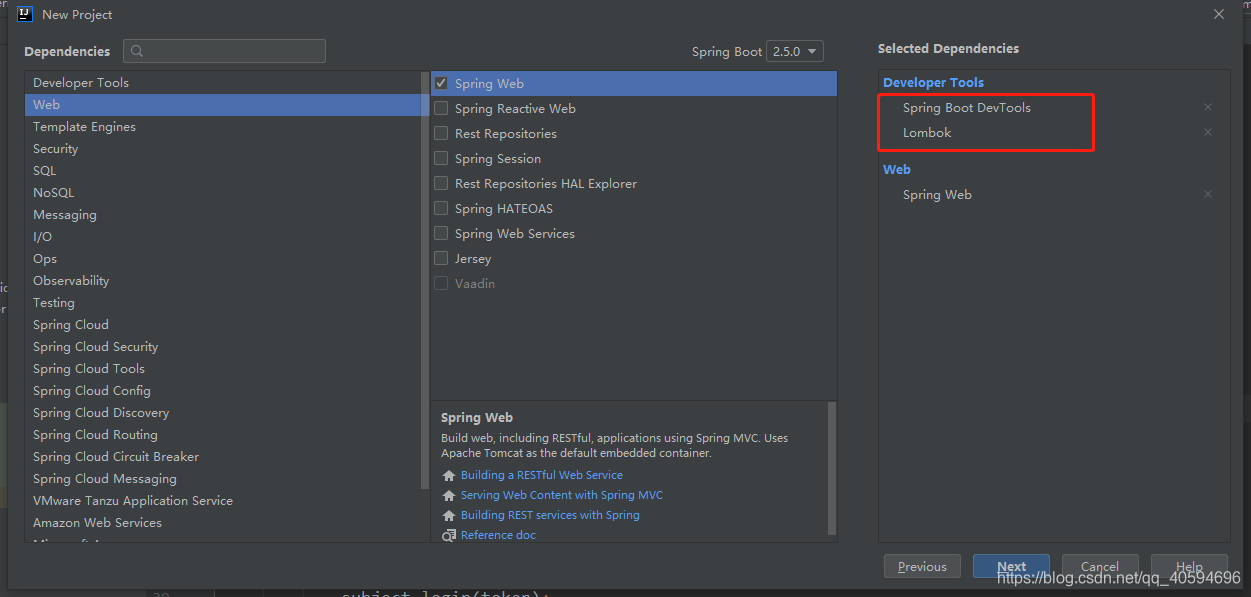This screenshot has height=597, width=1251.
Task: Click the disabled Vaadin checkbox
Action: [x=441, y=283]
